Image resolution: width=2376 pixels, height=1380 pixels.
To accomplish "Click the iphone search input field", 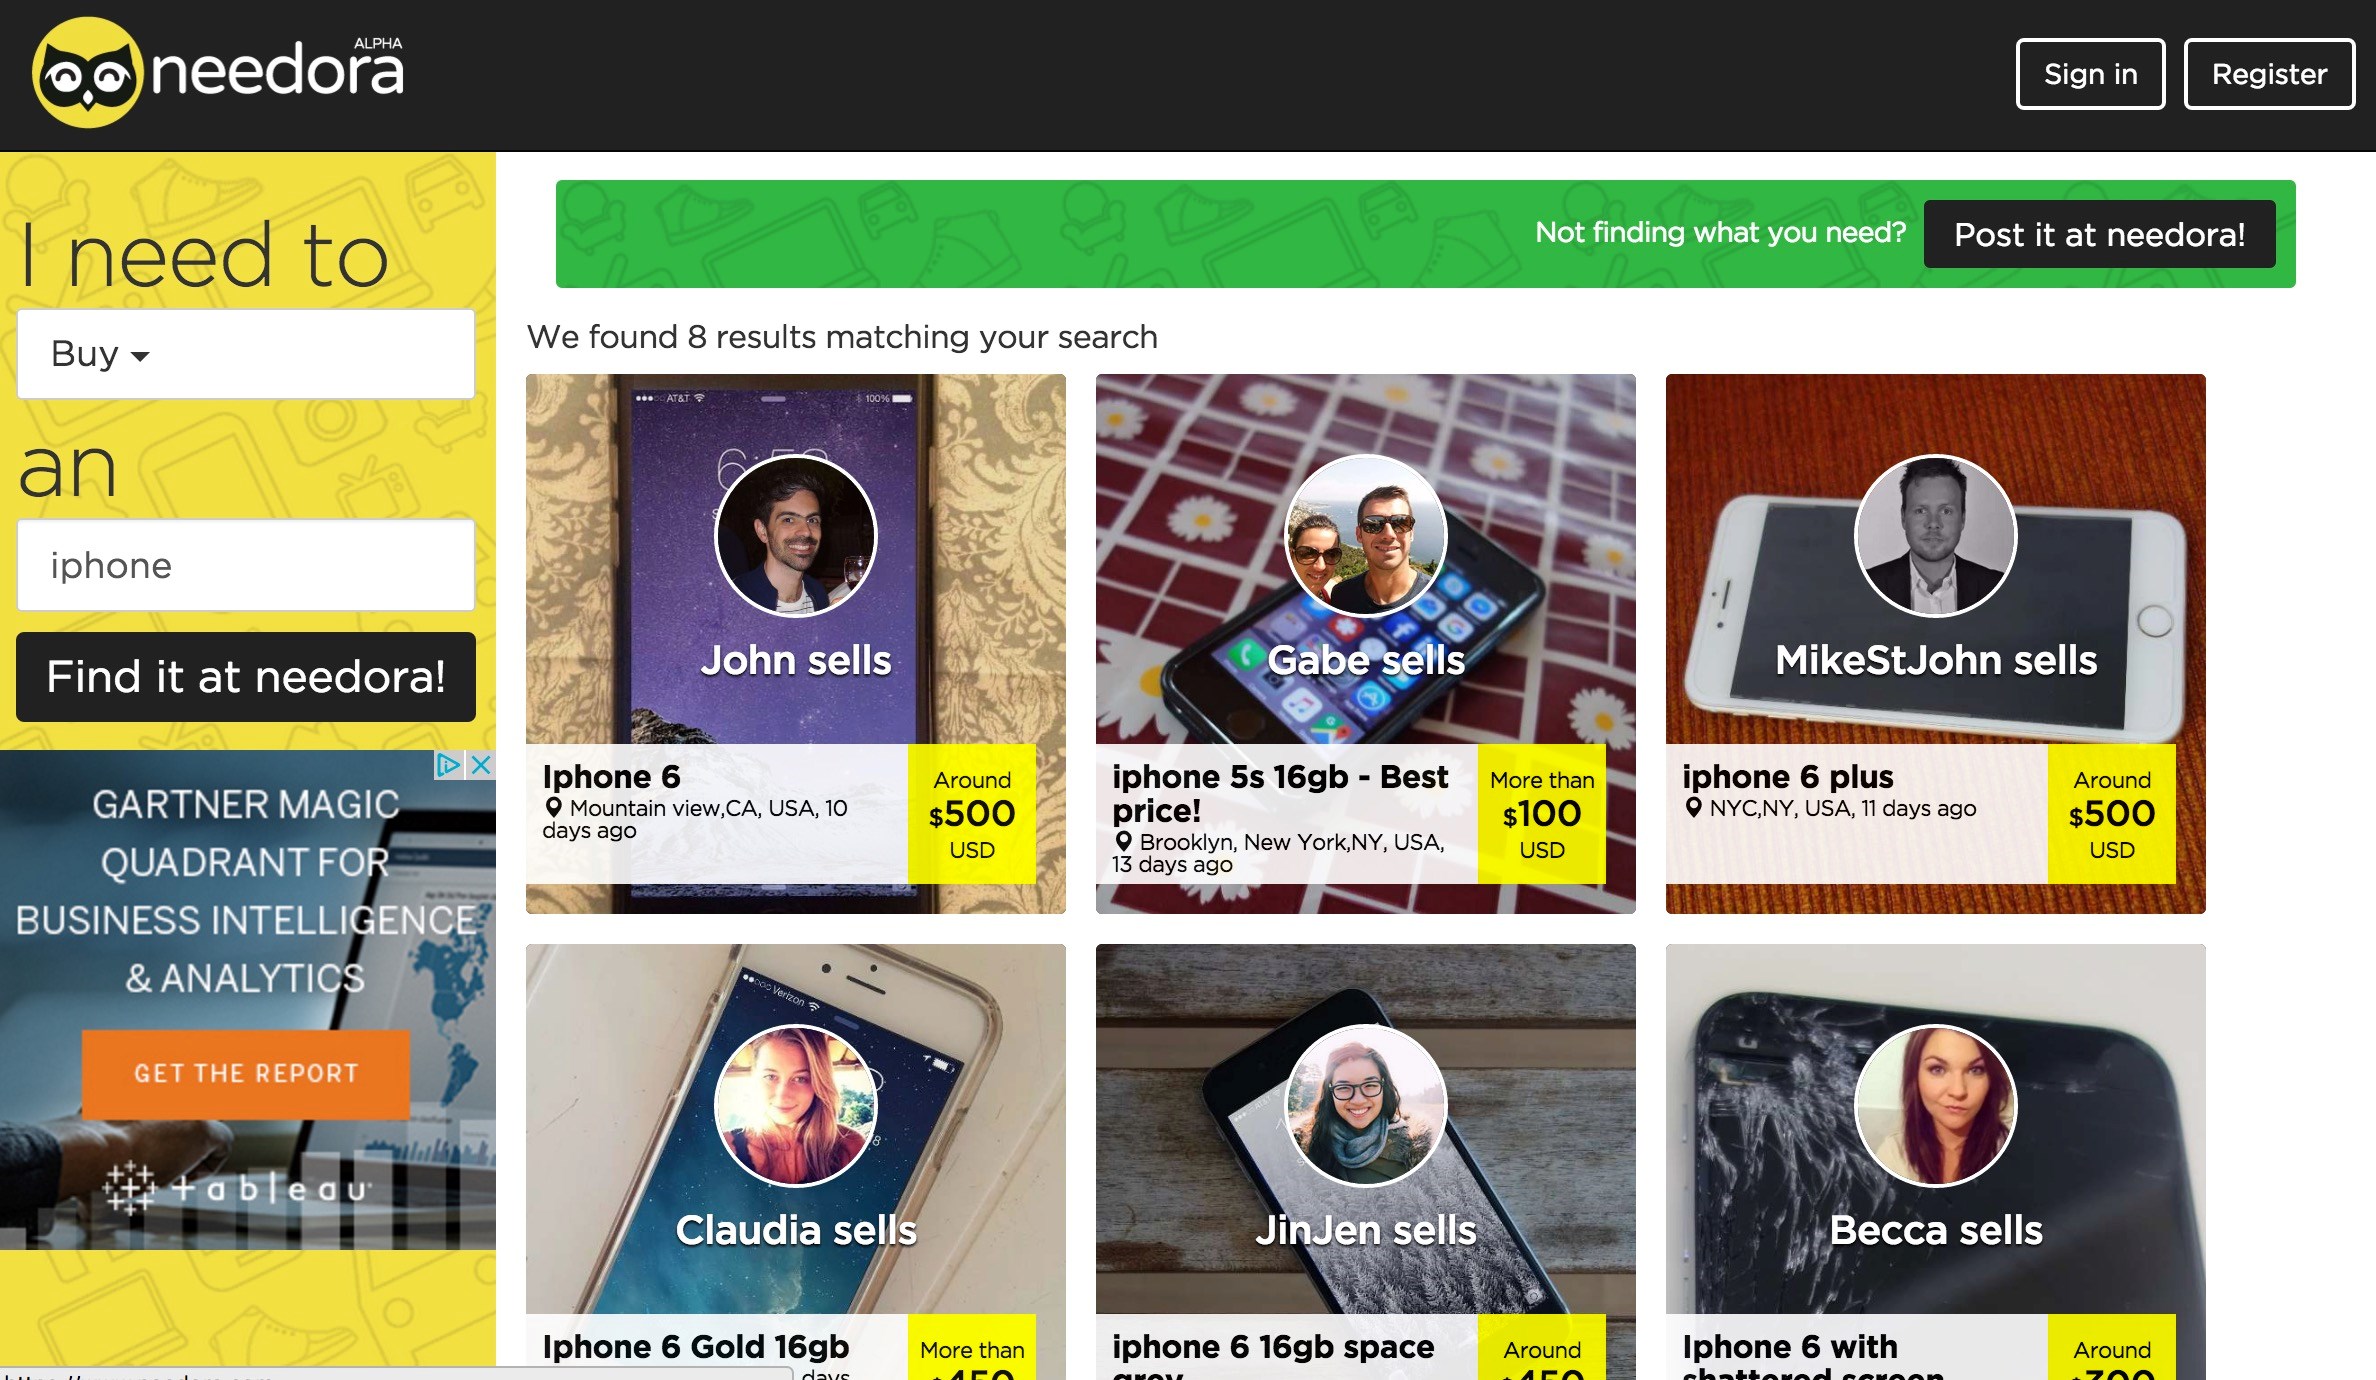I will point(246,565).
